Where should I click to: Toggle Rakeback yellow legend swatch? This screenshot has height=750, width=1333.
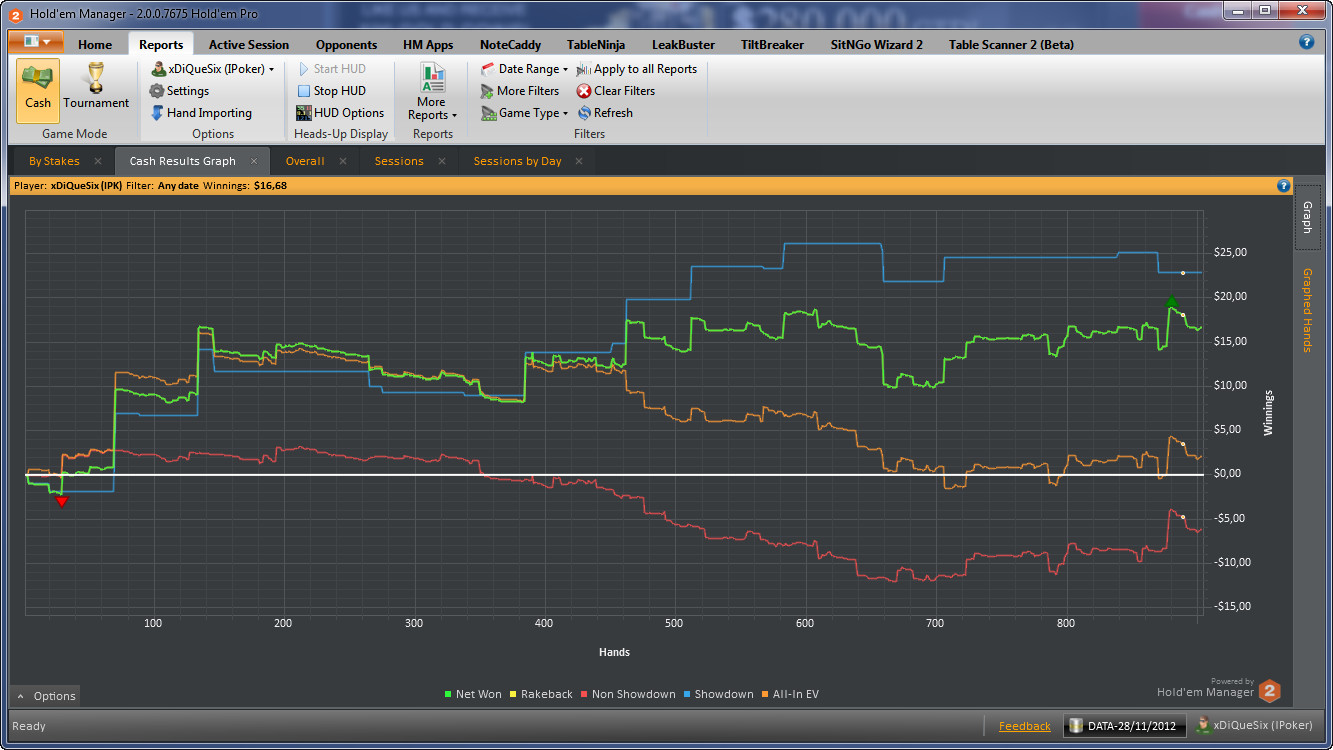point(513,694)
